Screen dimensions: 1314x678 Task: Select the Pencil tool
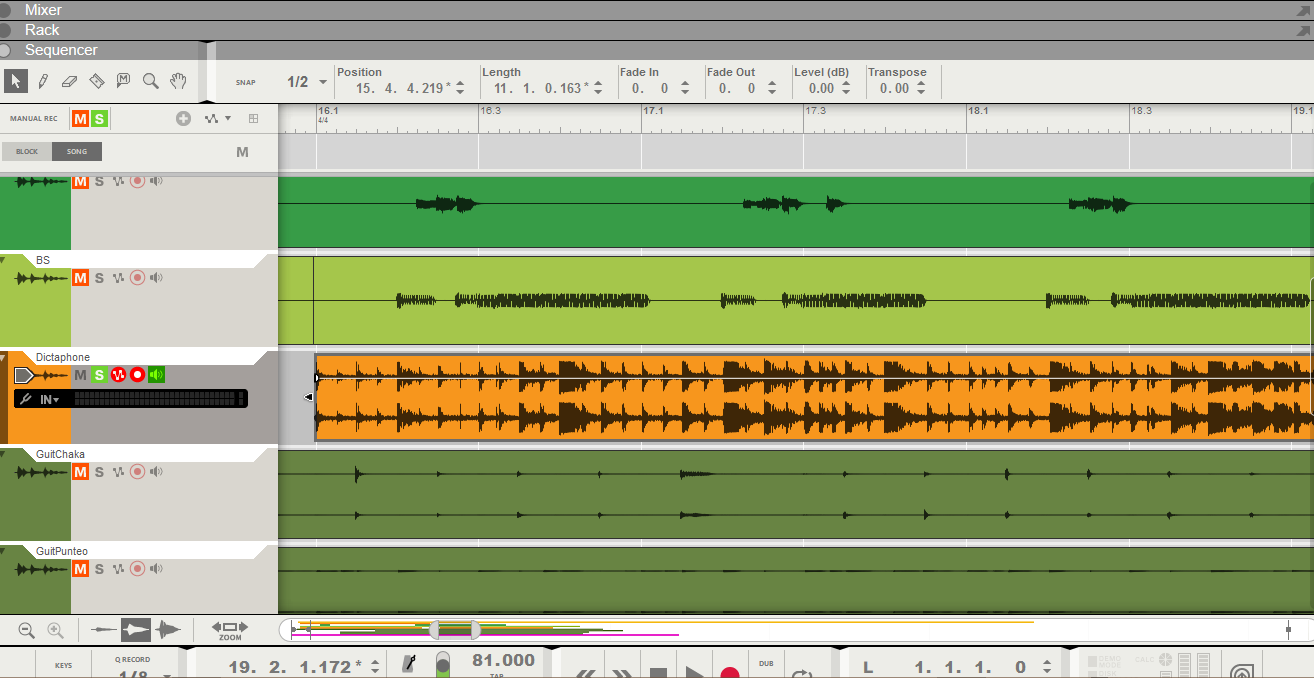point(43,81)
